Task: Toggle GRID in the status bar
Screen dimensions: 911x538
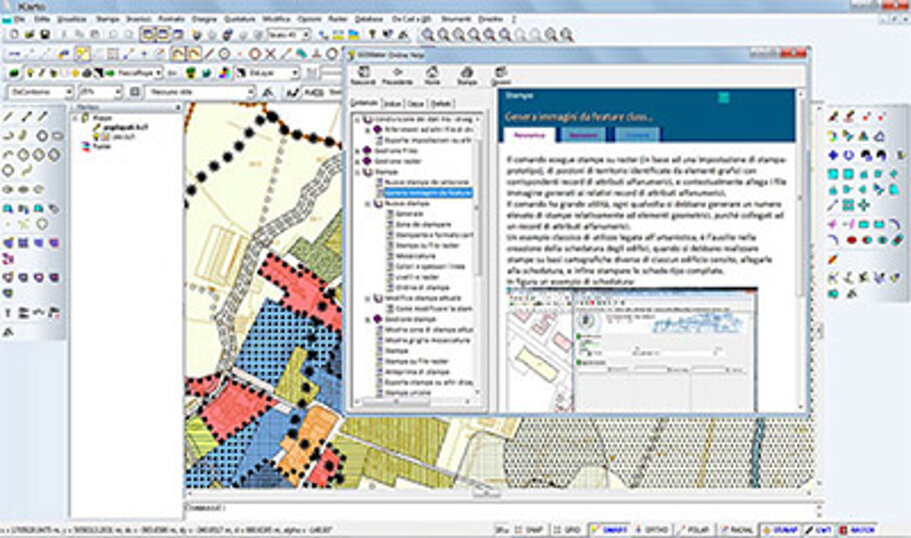Action: coord(570,529)
